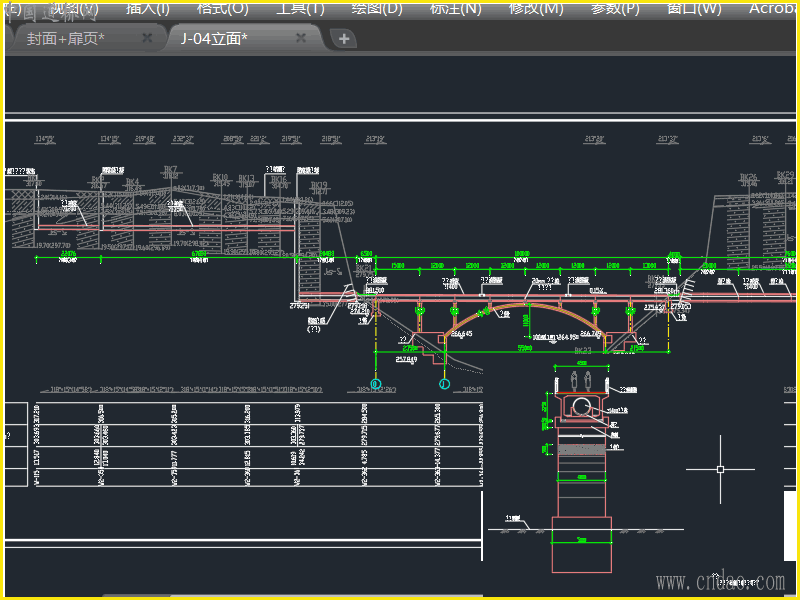The width and height of the screenshot is (800, 600).
Task: Select the BK4 borehole label
Action: pyautogui.click(x=132, y=182)
